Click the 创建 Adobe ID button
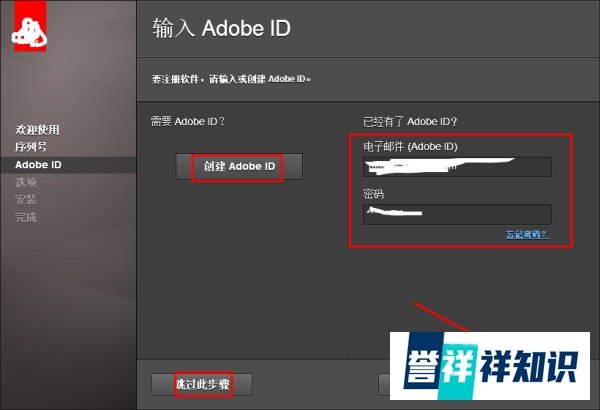 [x=239, y=167]
